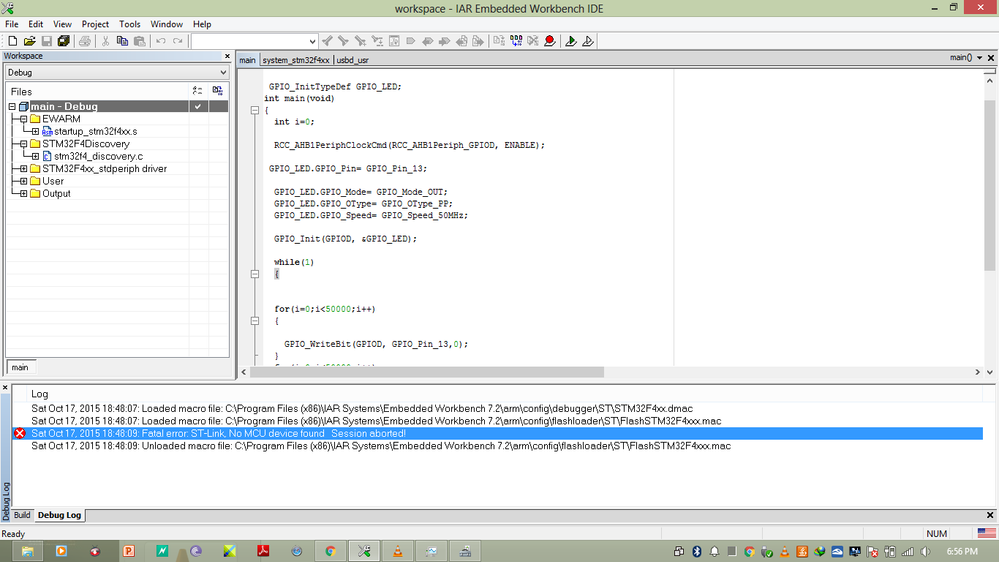This screenshot has height=562, width=999.
Task: Start Download and Debug
Action: [571, 41]
